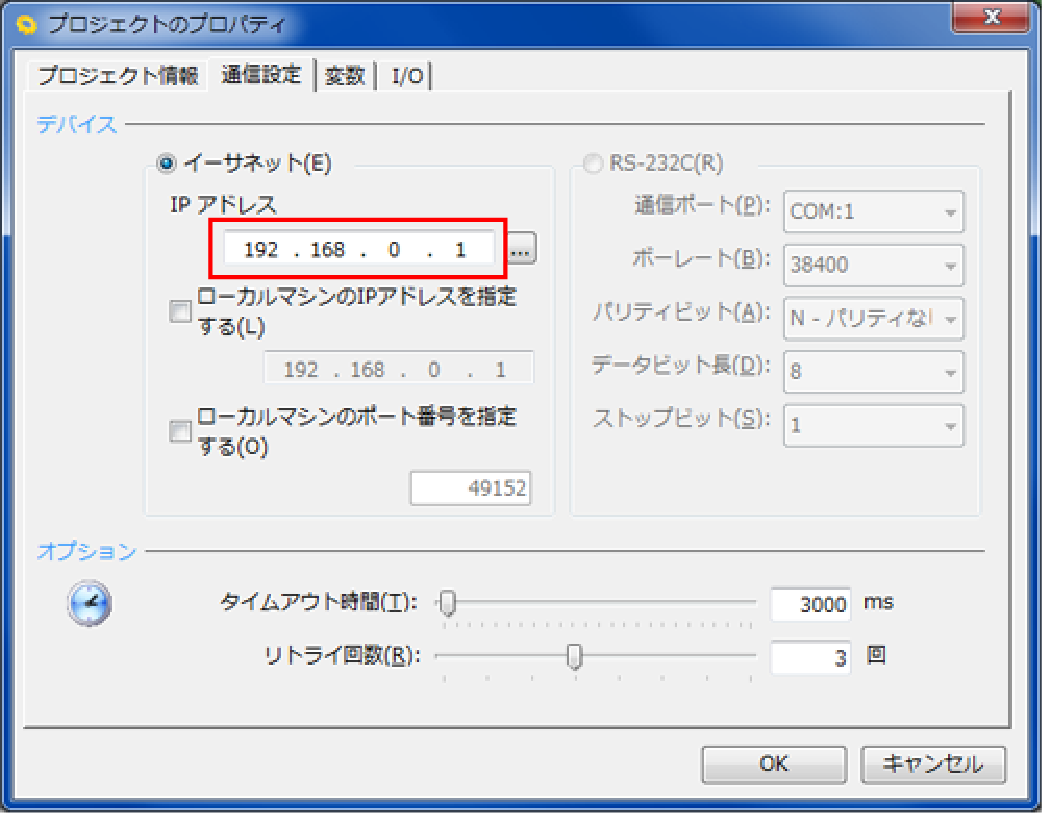Click the リトライ回数 value input field
The image size is (1042, 813).
point(810,657)
